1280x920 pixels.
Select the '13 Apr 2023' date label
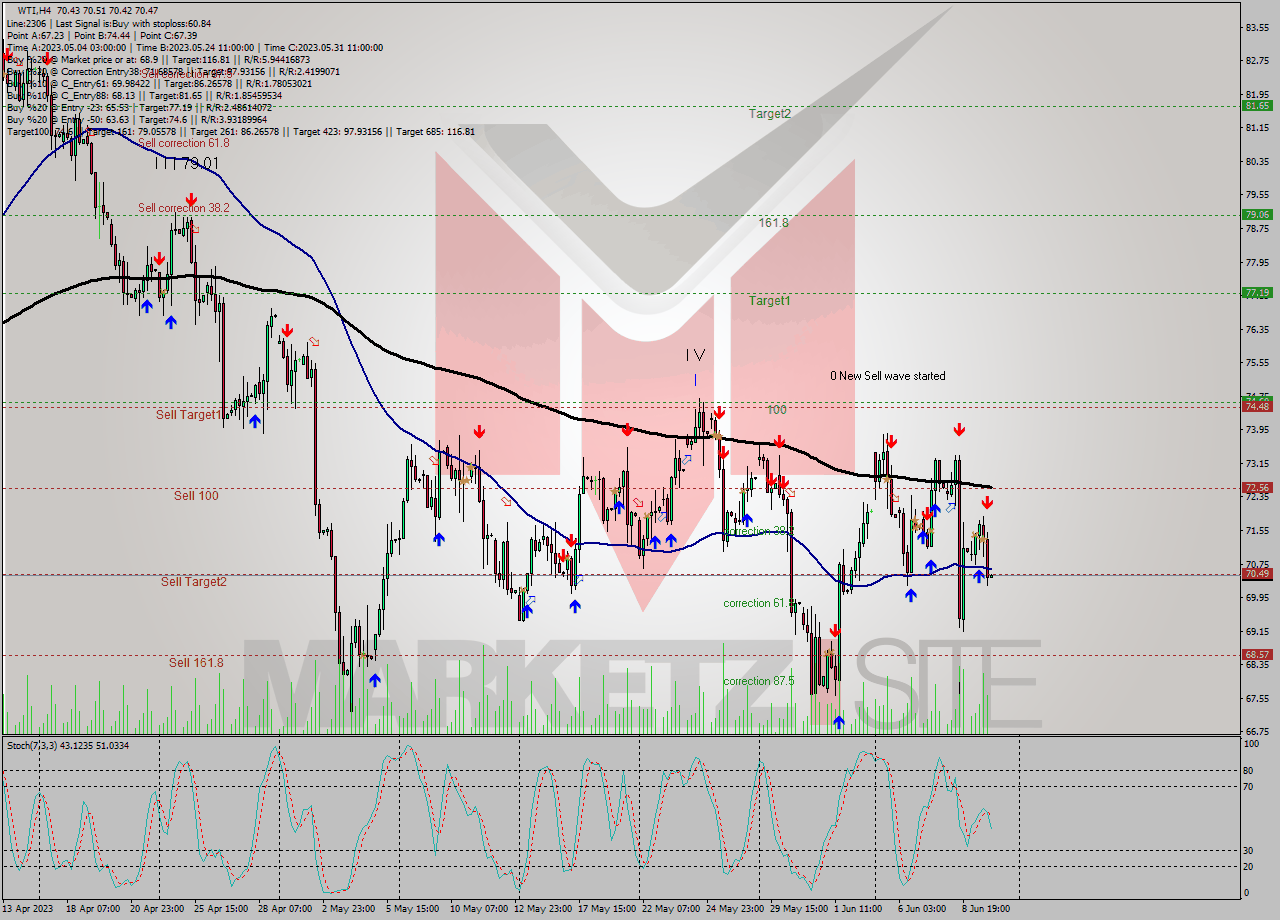tap(30, 910)
